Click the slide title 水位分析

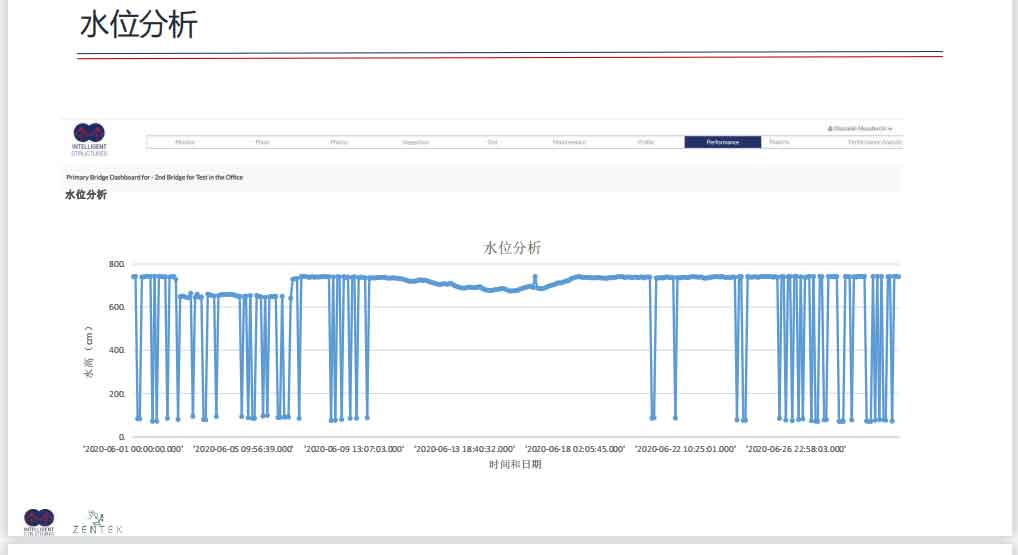138,25
